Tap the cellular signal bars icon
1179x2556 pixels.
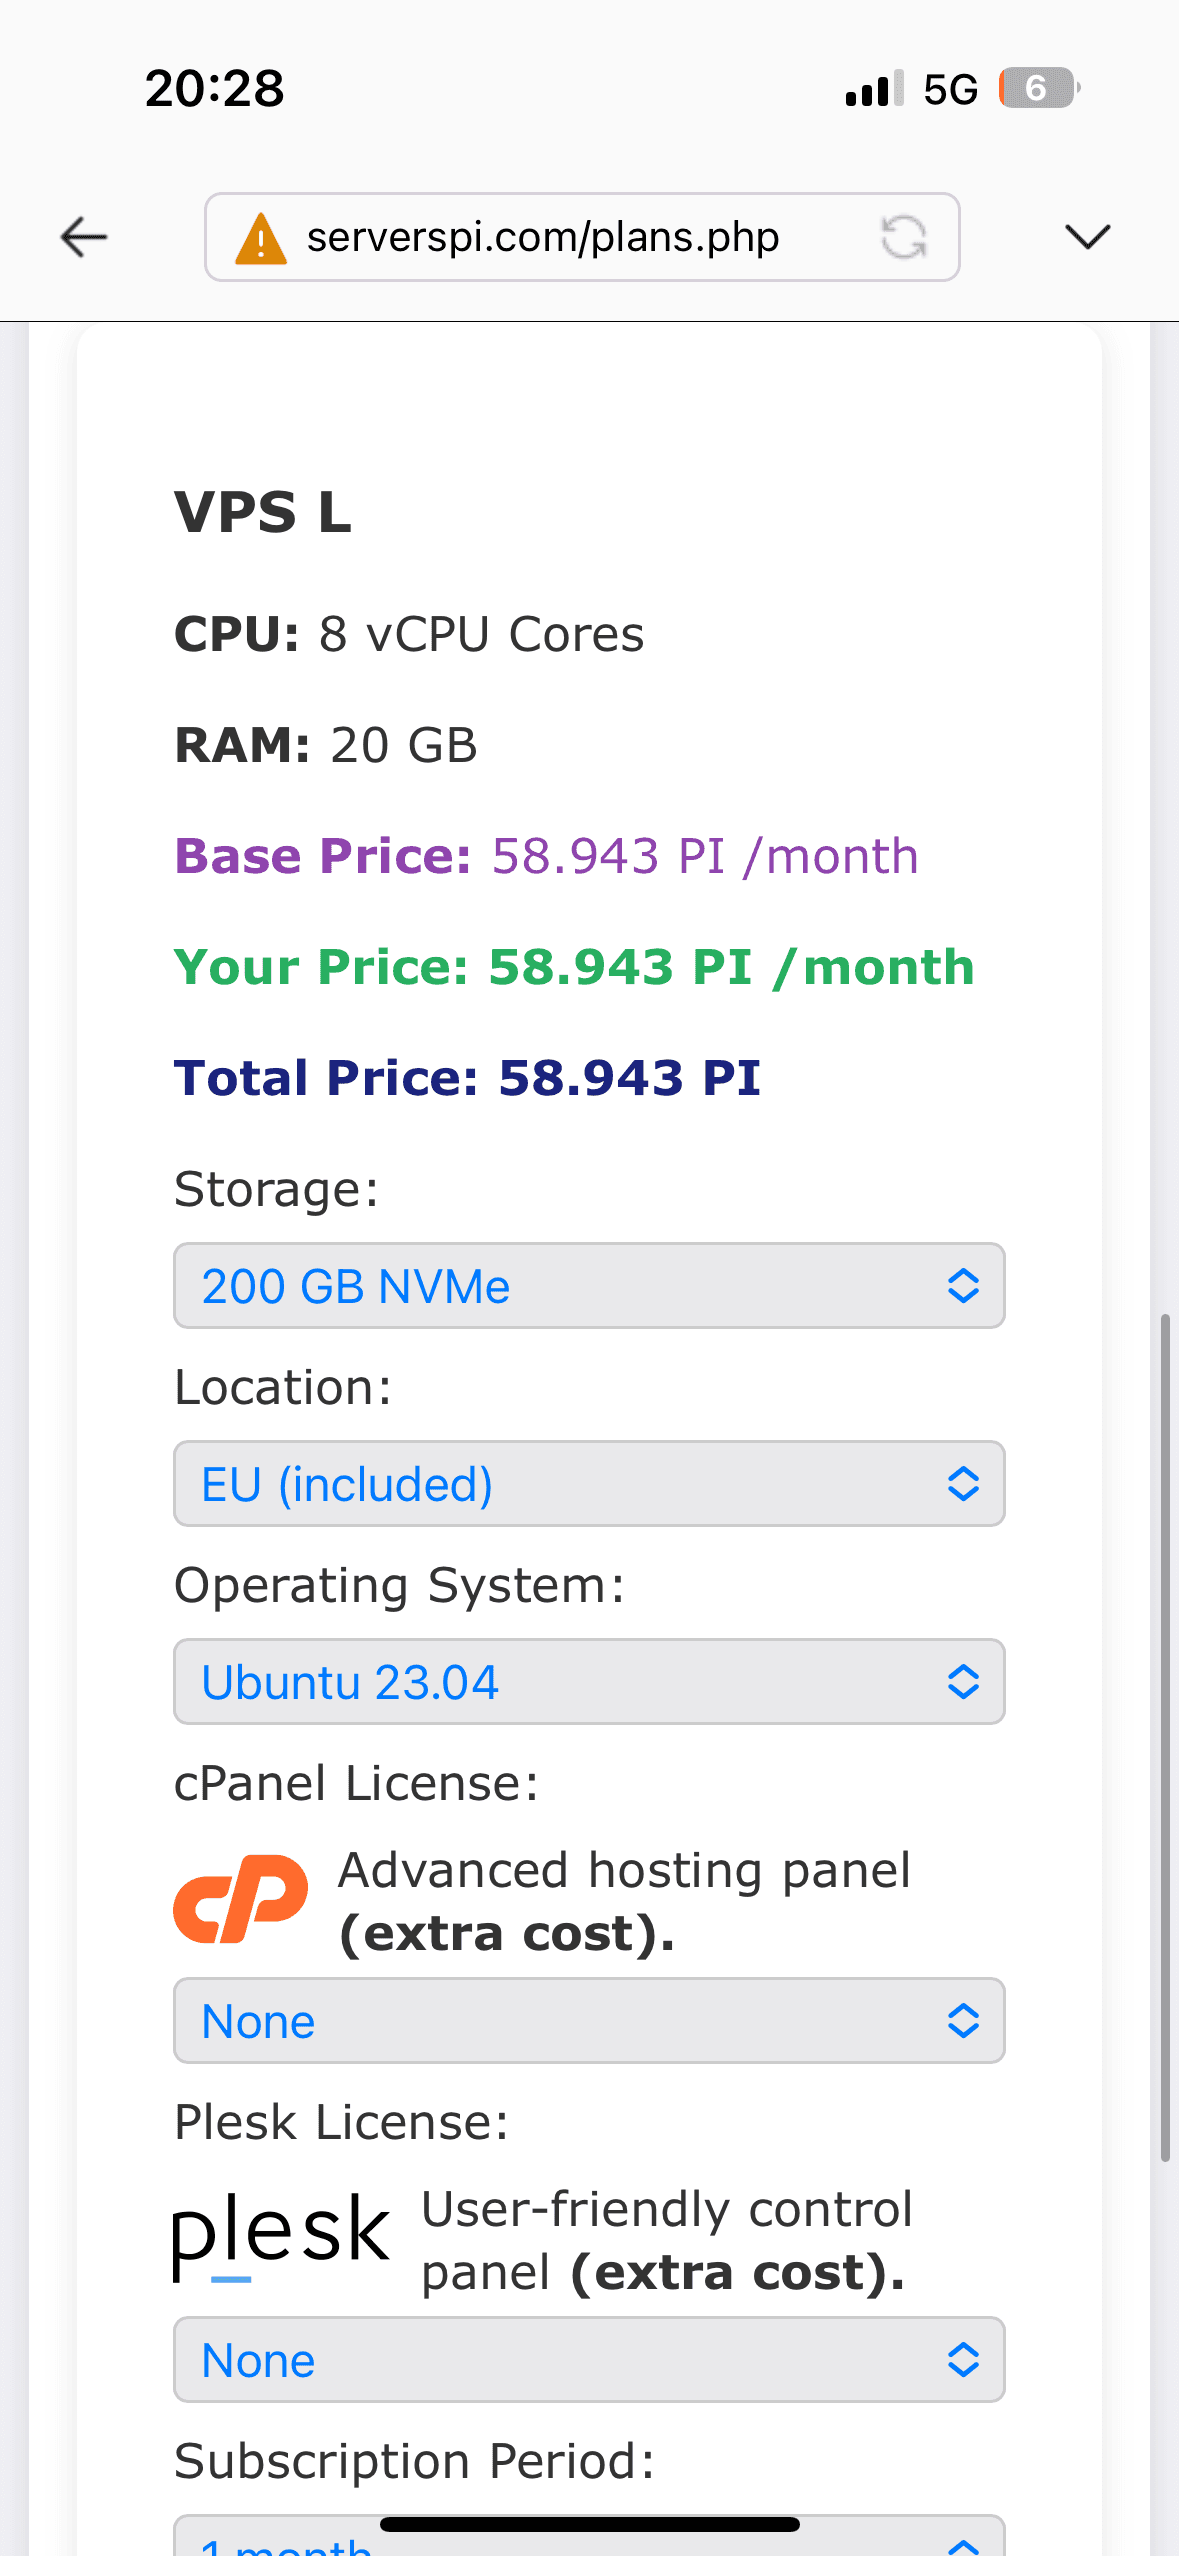click(875, 88)
